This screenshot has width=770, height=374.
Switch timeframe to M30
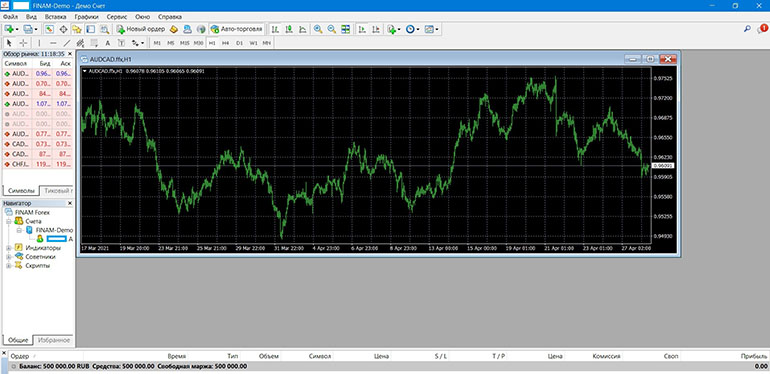198,43
